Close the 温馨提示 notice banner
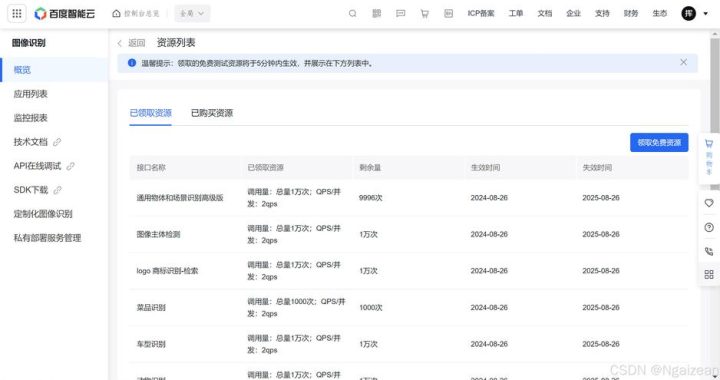 683,62
